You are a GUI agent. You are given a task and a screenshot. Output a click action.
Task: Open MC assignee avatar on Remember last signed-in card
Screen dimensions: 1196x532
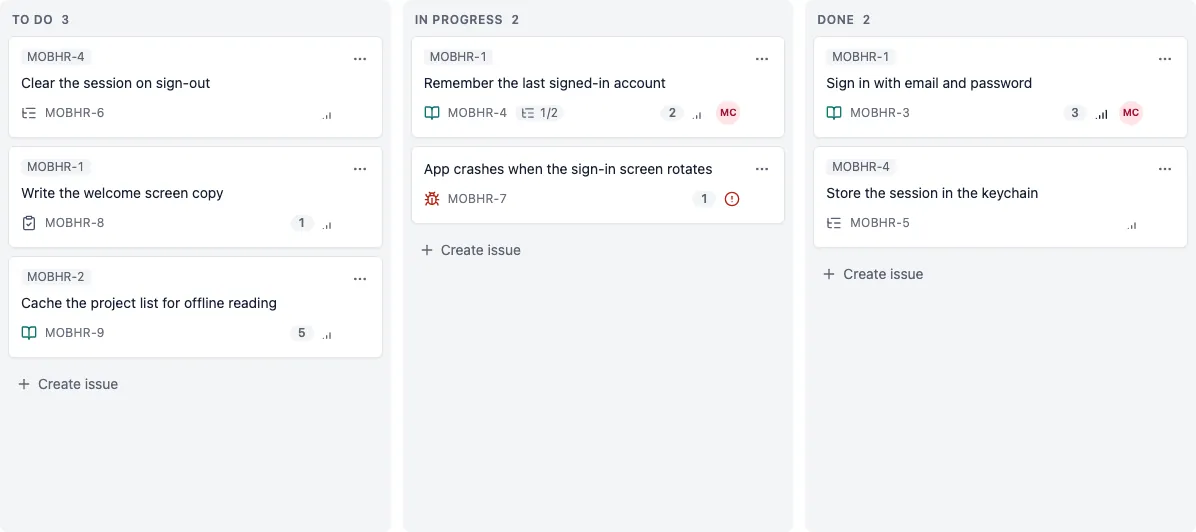728,113
